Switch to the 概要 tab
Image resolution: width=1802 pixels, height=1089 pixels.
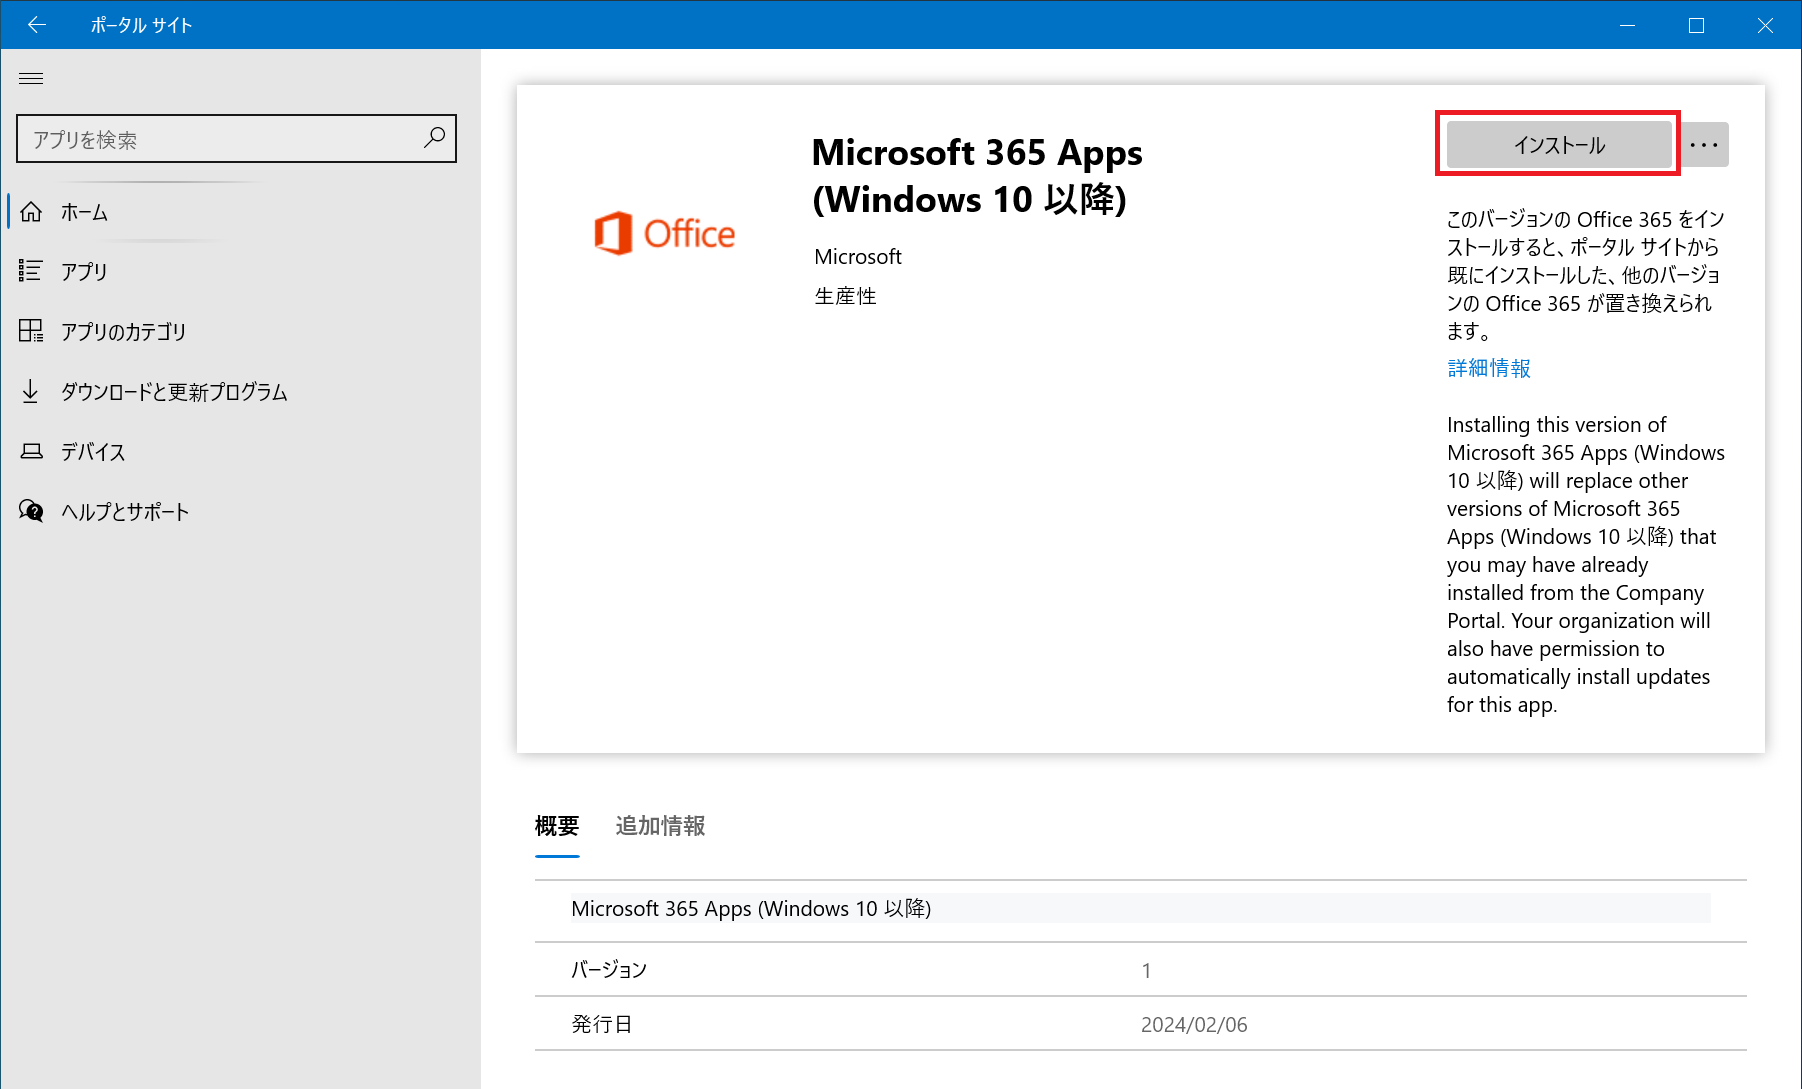coord(557,826)
